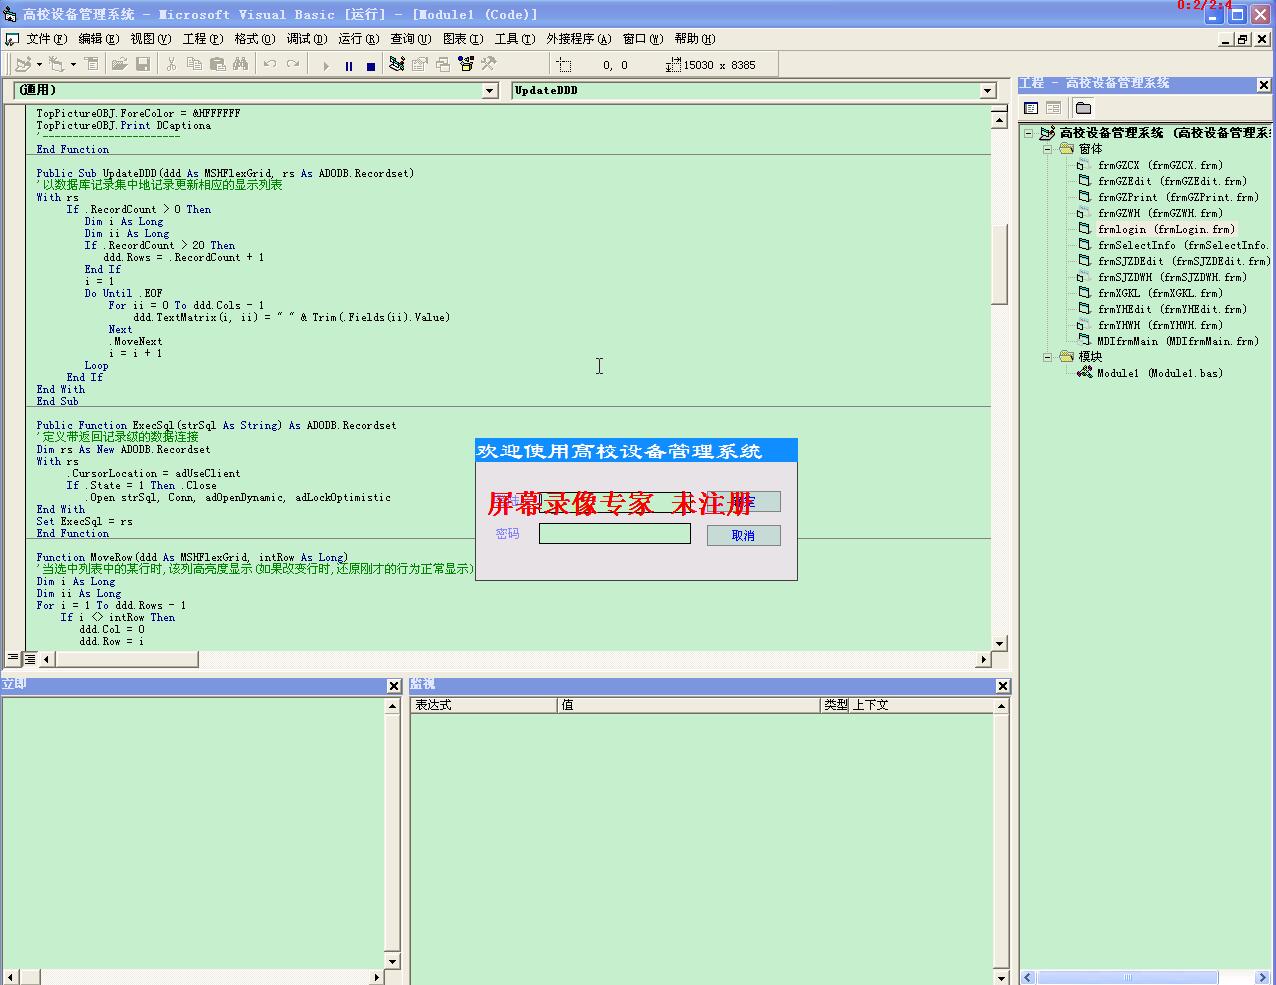Click the View Object icon in project panel
The width and height of the screenshot is (1276, 985).
[x=1053, y=108]
